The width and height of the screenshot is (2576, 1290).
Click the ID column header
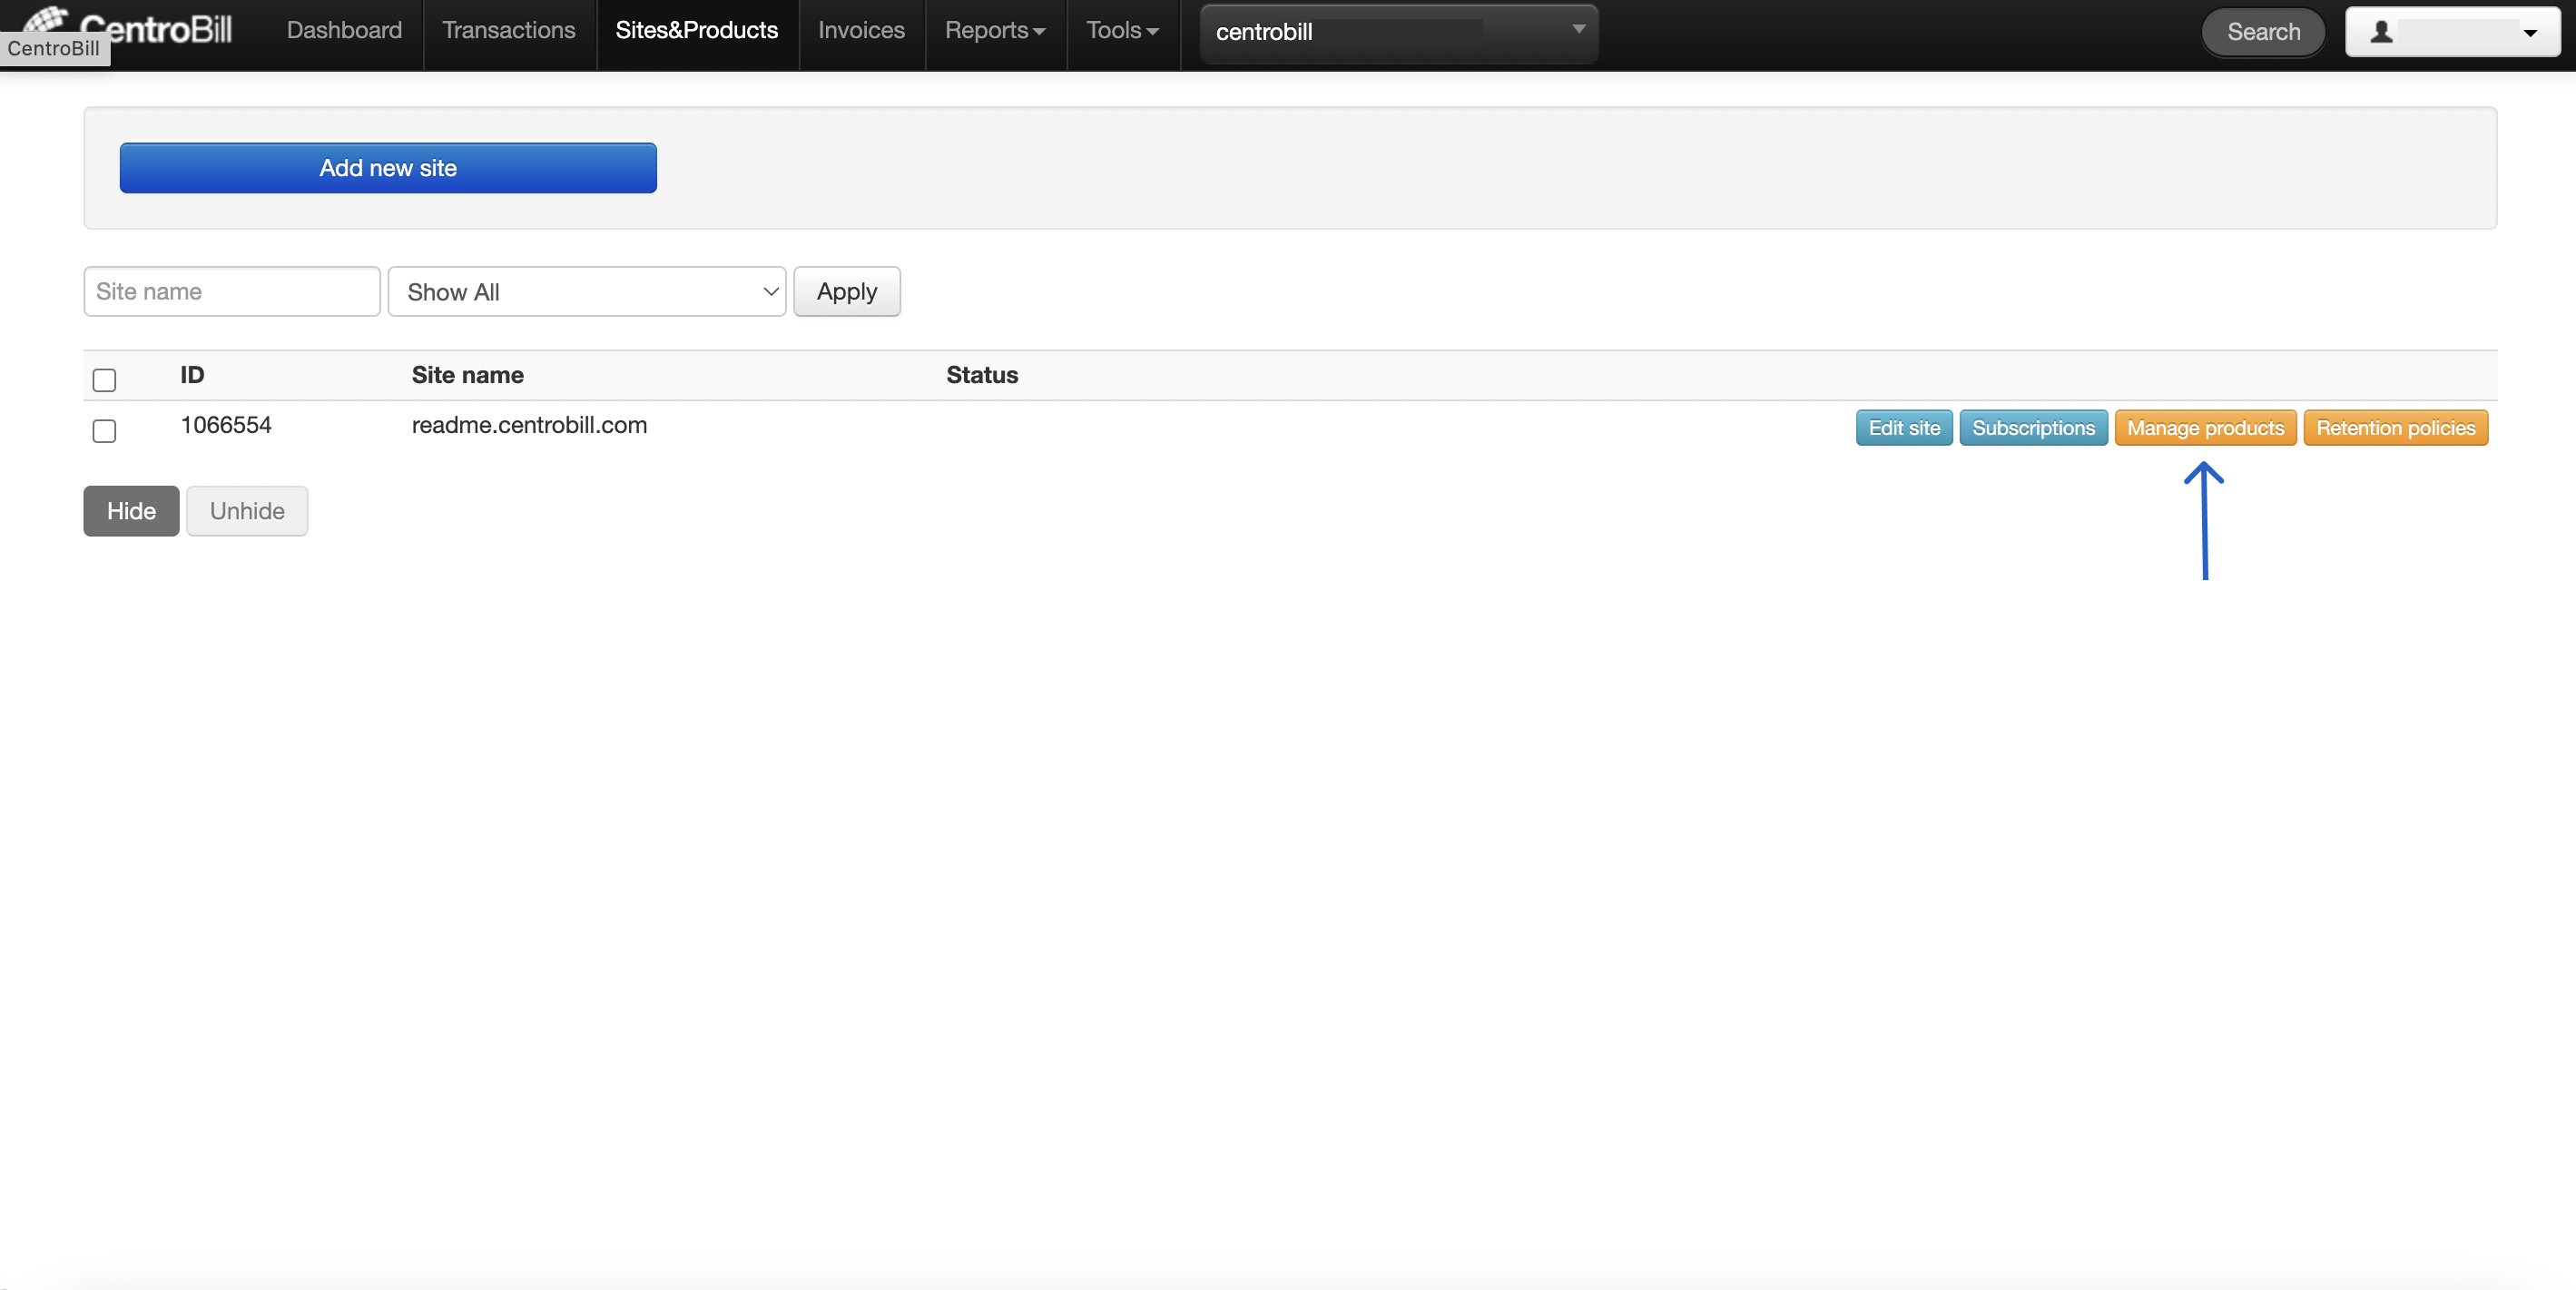coord(192,375)
